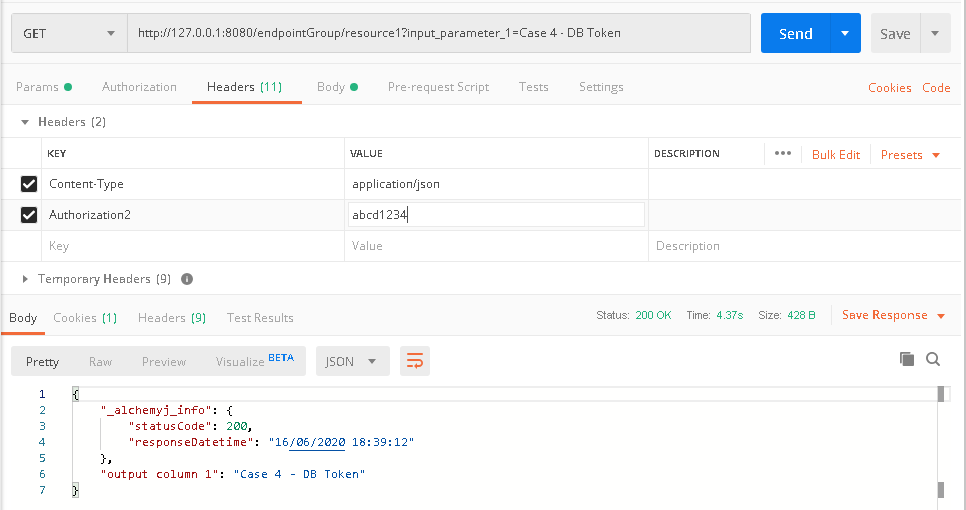Collapse the Headers (2) section
Image resolution: width=966 pixels, height=510 pixels.
coord(26,122)
